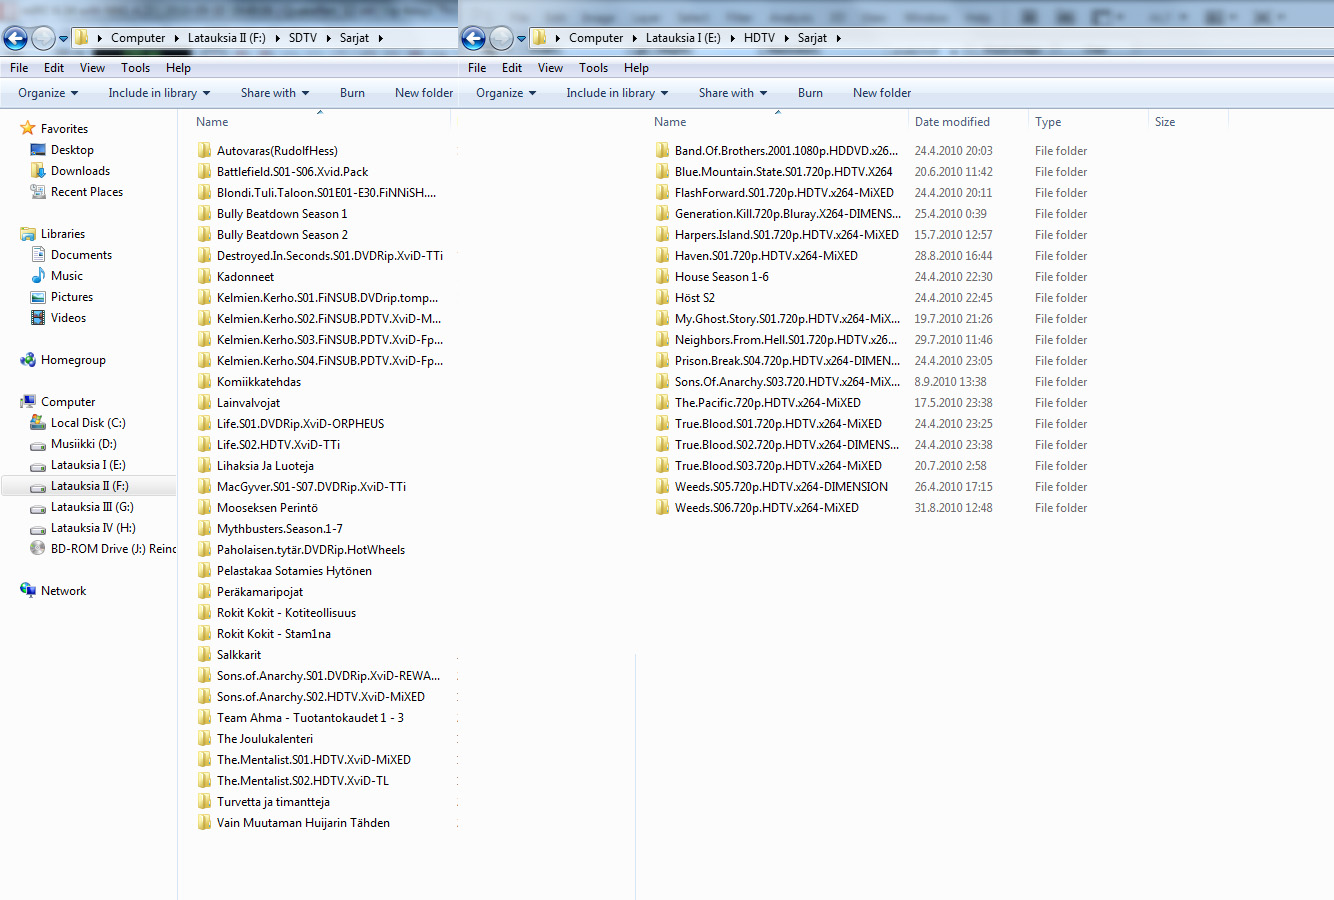Open the Documents library icon
Screen dimensions: 1334x900
pyautogui.click(x=38, y=255)
